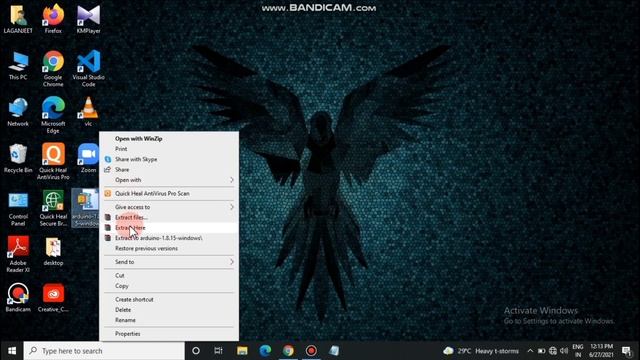
Task: Select the This PC desktop icon
Action: (x=18, y=65)
